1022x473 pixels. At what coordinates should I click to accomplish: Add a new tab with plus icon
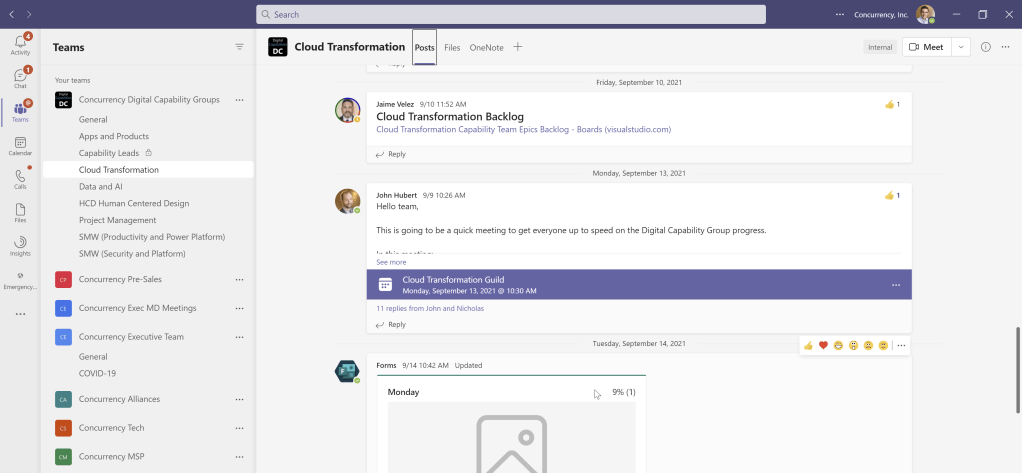[517, 47]
